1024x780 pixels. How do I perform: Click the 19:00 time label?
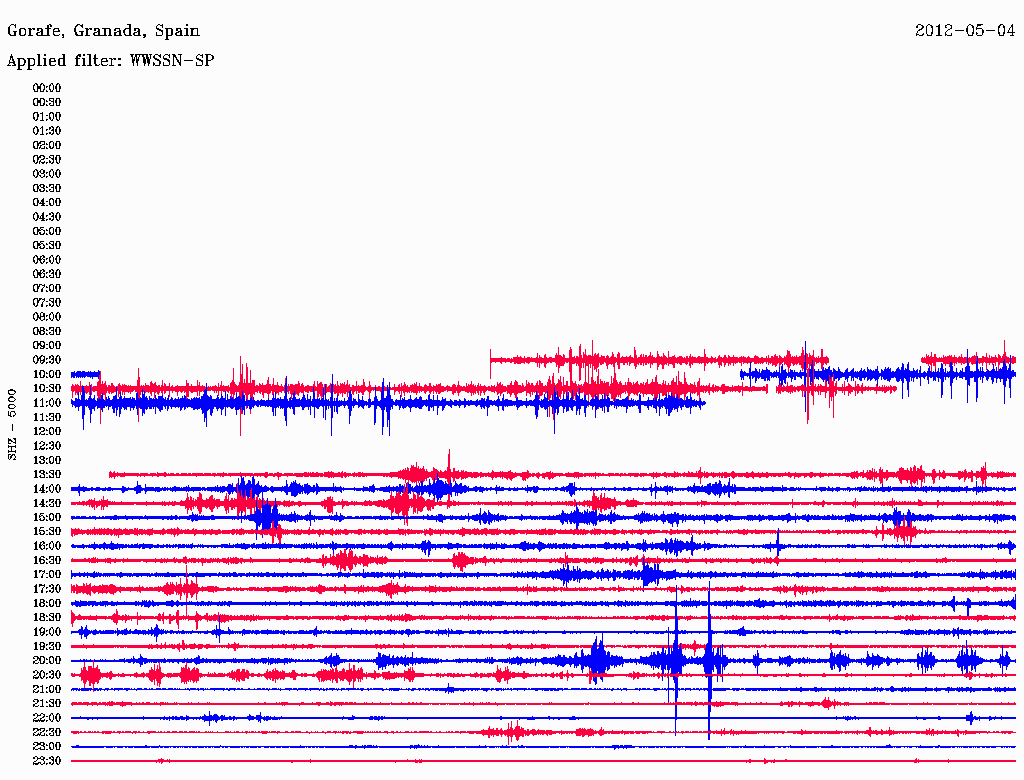click(x=47, y=632)
